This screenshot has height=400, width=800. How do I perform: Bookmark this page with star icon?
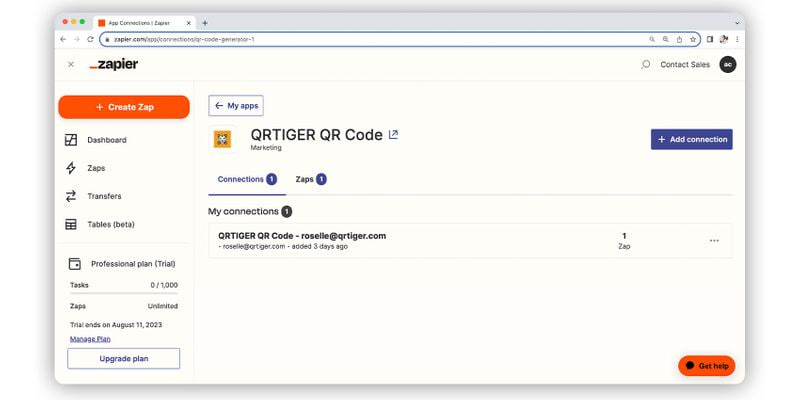pyautogui.click(x=693, y=39)
